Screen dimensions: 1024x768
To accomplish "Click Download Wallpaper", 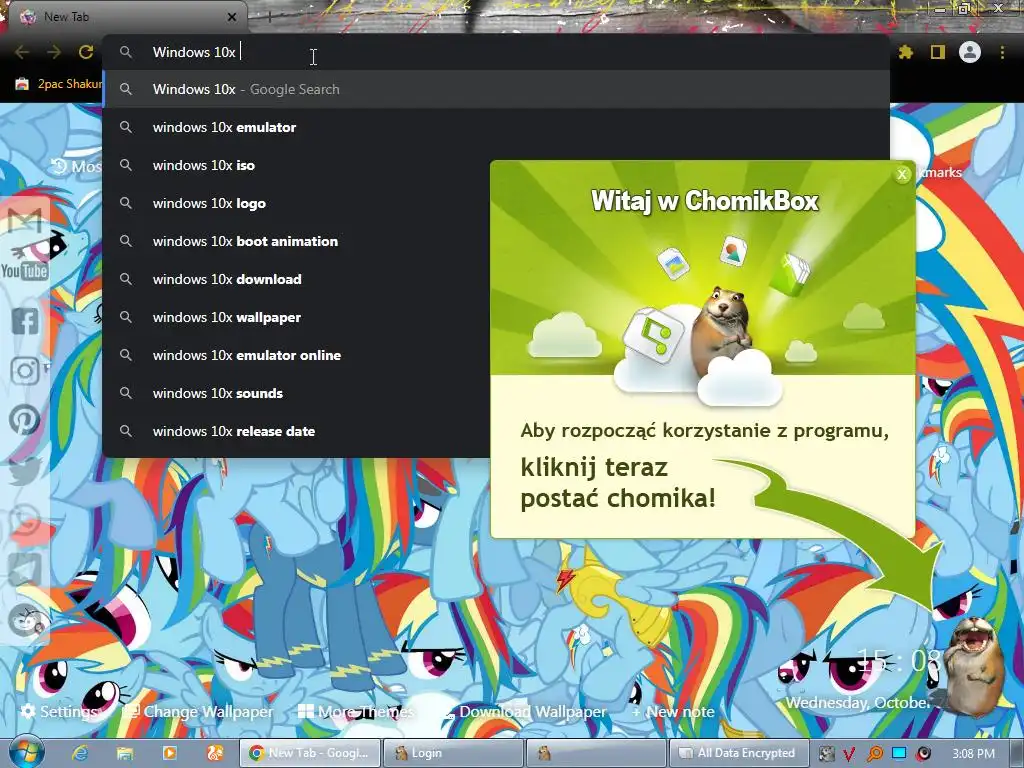I will [526, 711].
